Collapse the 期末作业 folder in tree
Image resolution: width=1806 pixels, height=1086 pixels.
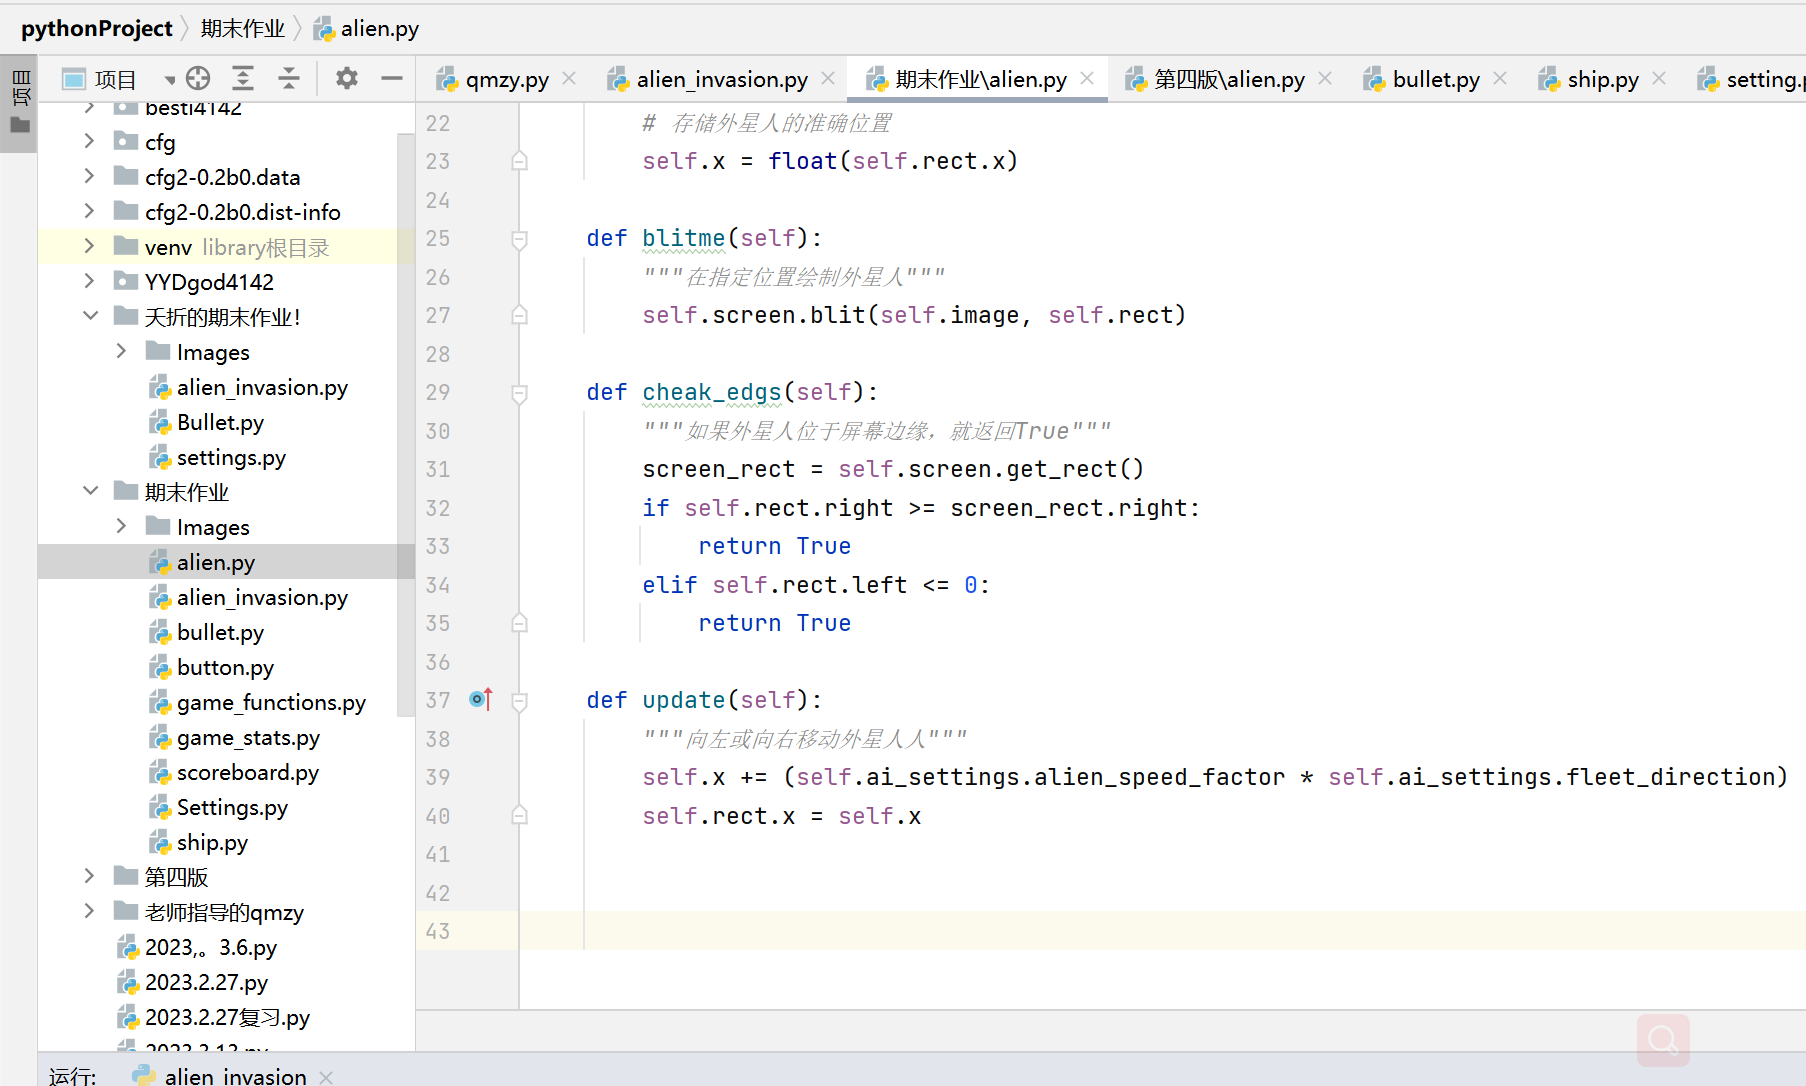tap(90, 491)
